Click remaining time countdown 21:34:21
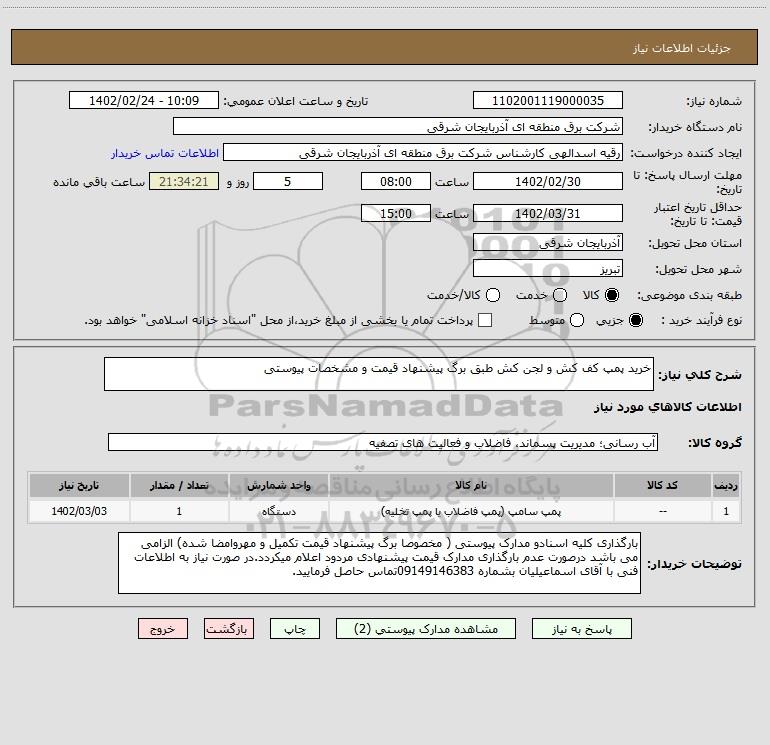 [x=184, y=181]
